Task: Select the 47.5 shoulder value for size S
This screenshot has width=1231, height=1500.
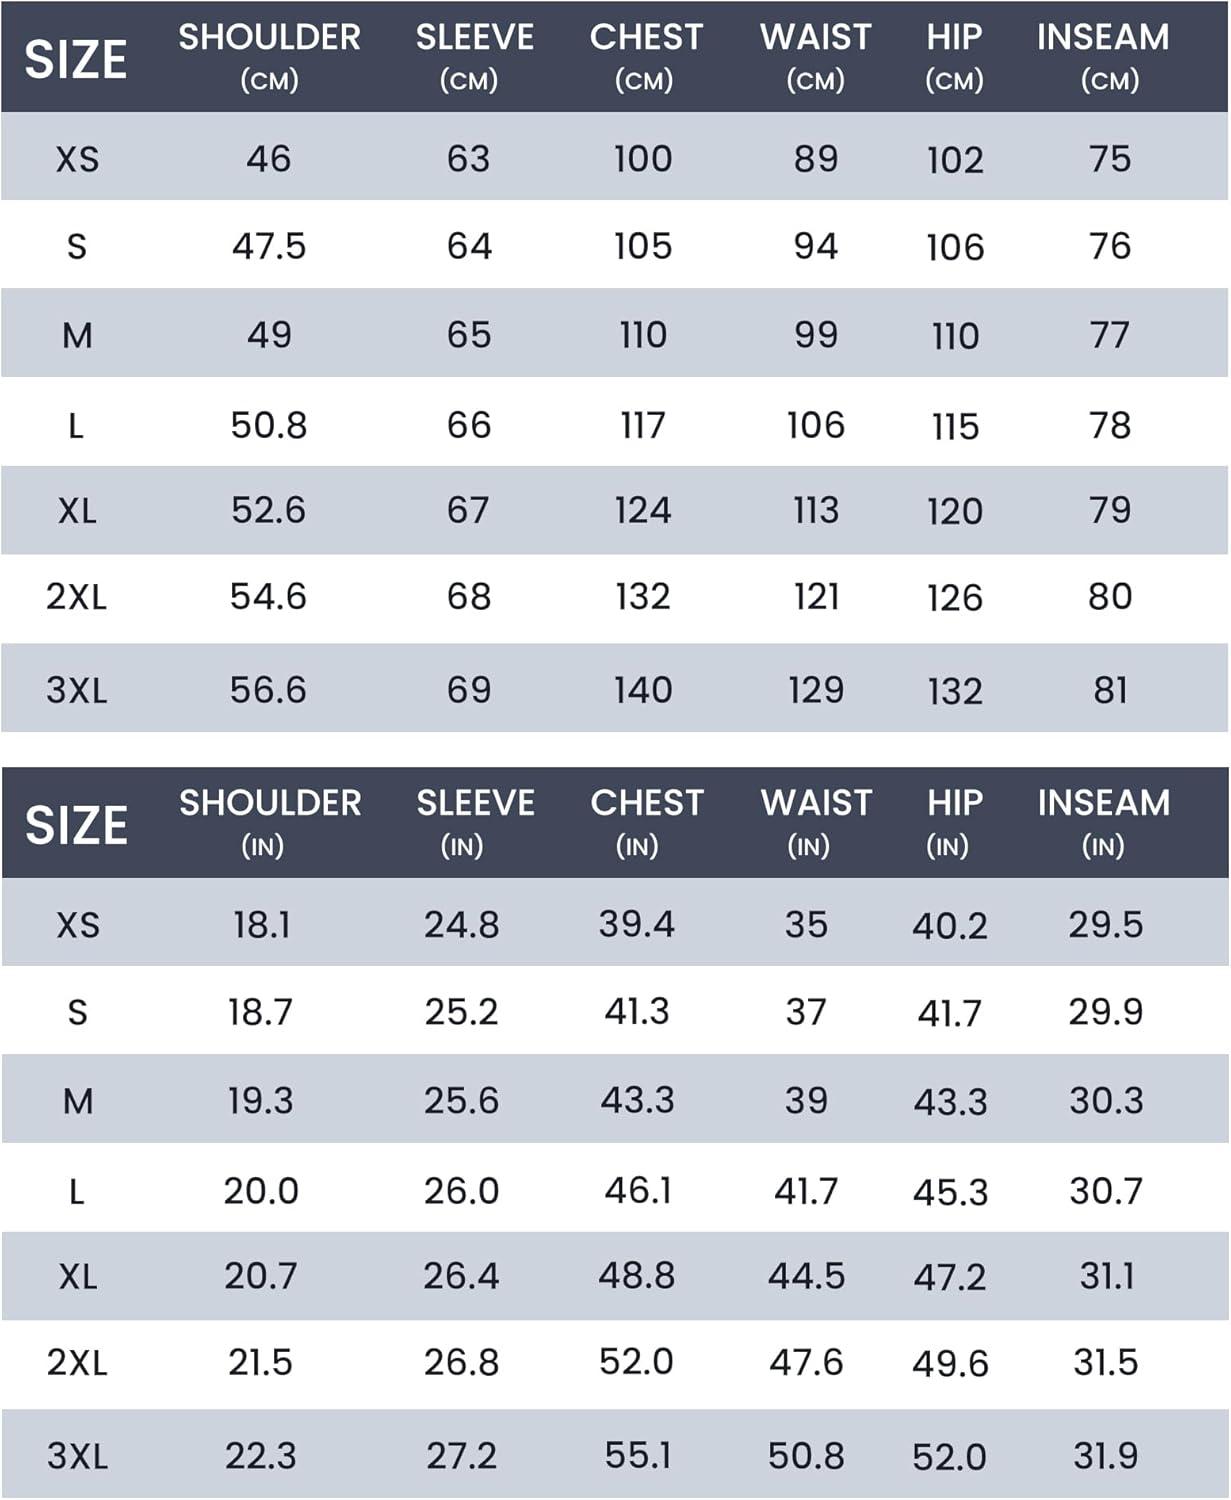Action: tap(269, 246)
